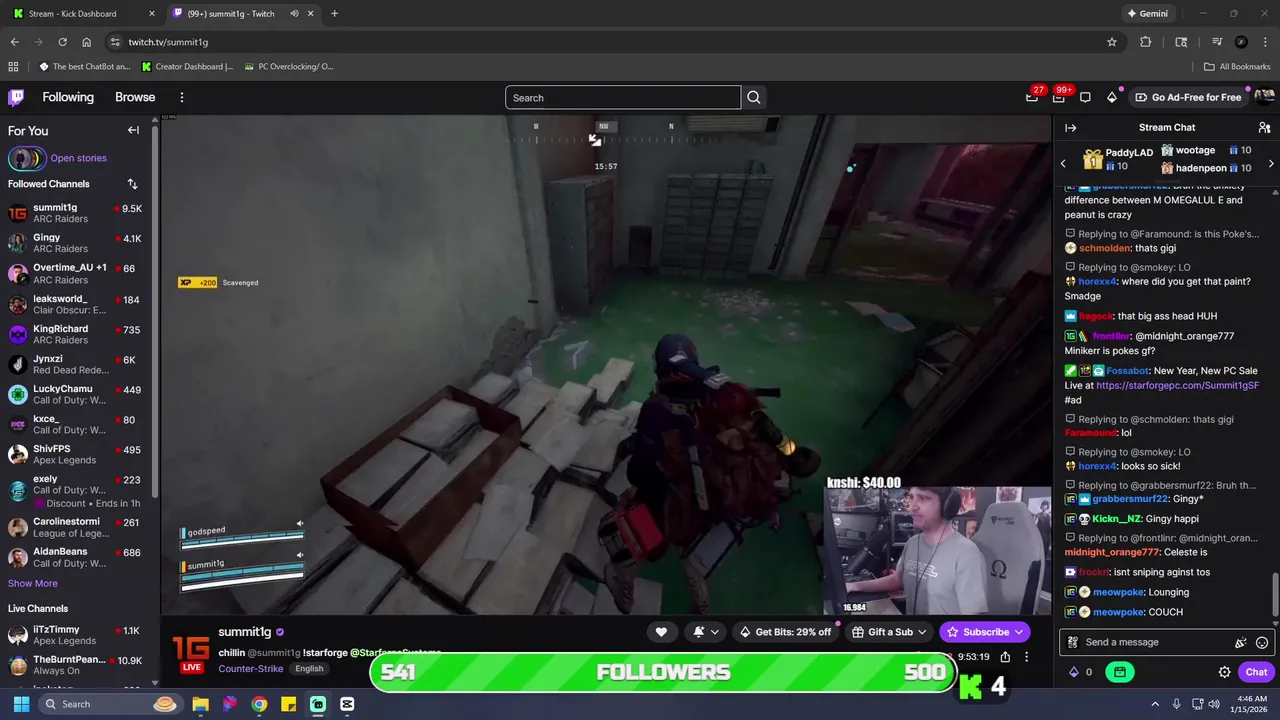Open the Twitch more-options menu
Image resolution: width=1280 pixels, height=720 pixels.
click(182, 97)
